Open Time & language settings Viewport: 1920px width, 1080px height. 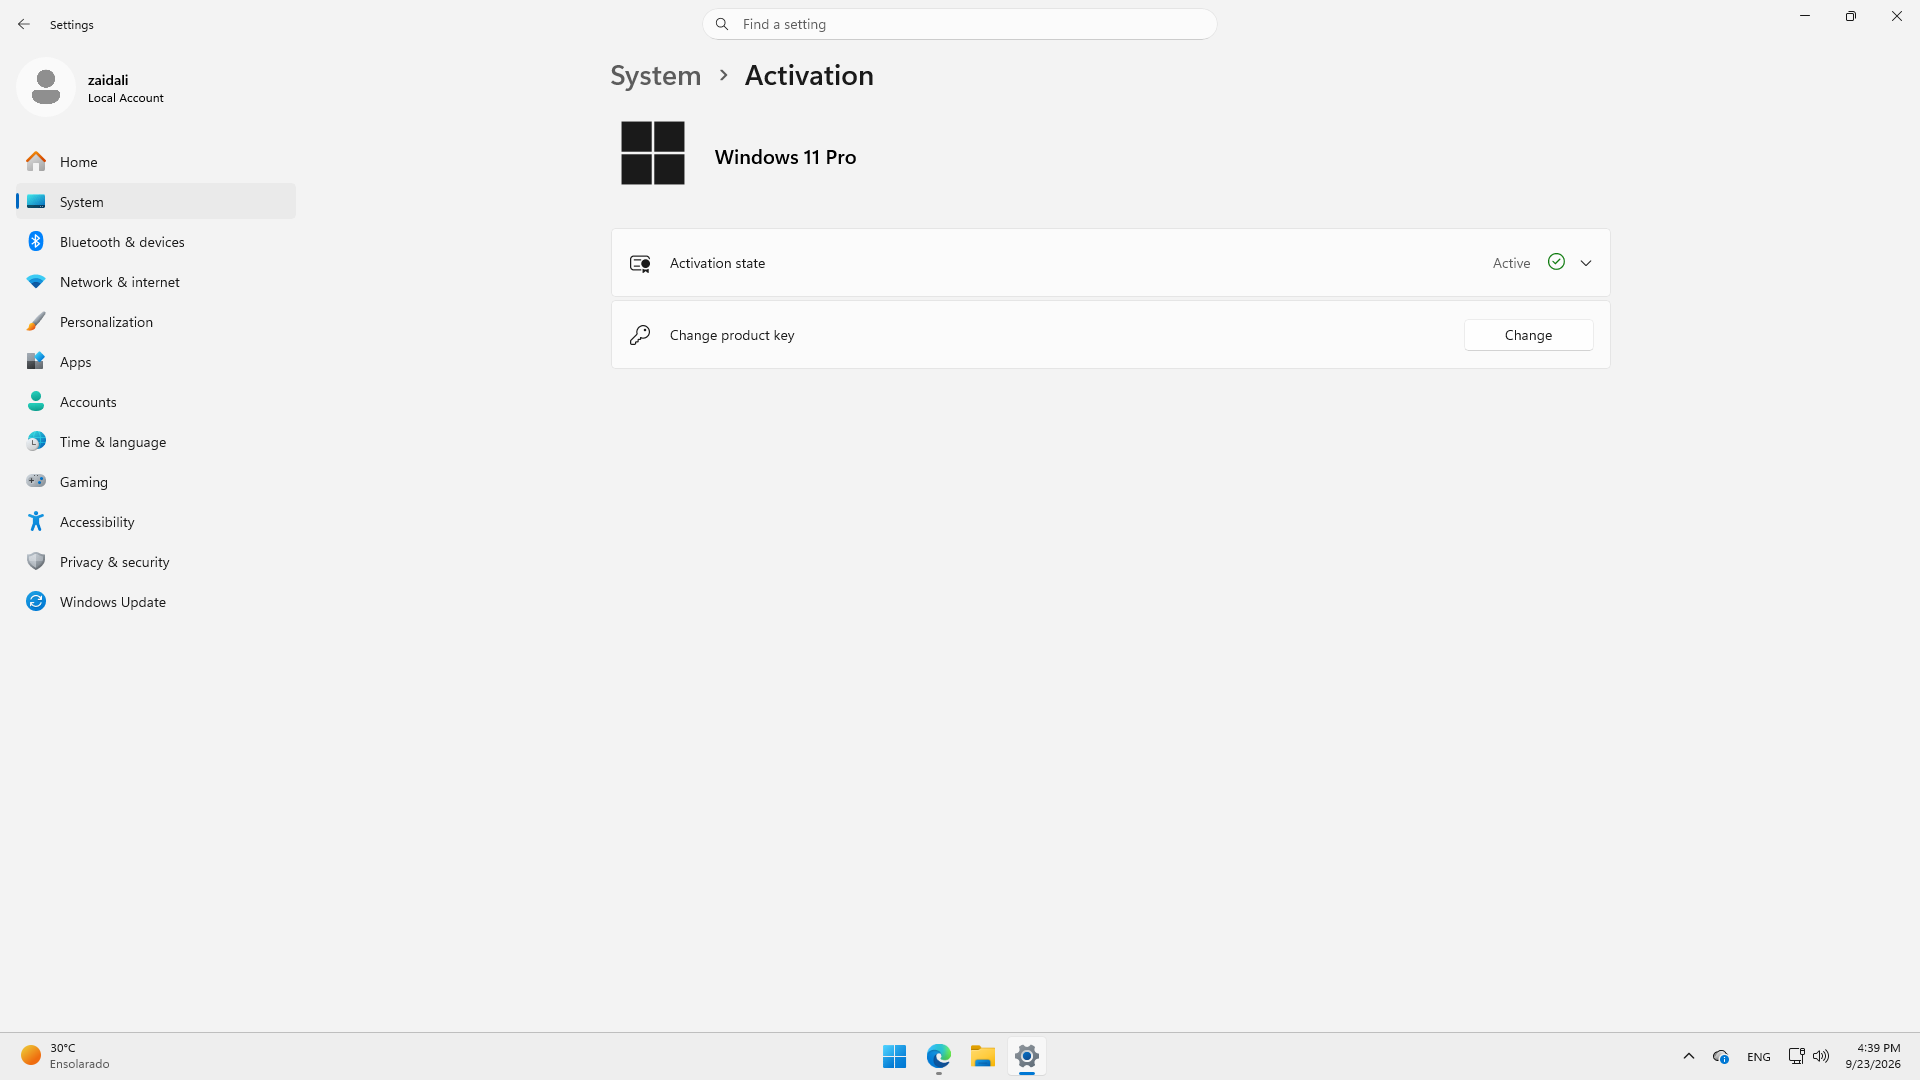click(156, 441)
